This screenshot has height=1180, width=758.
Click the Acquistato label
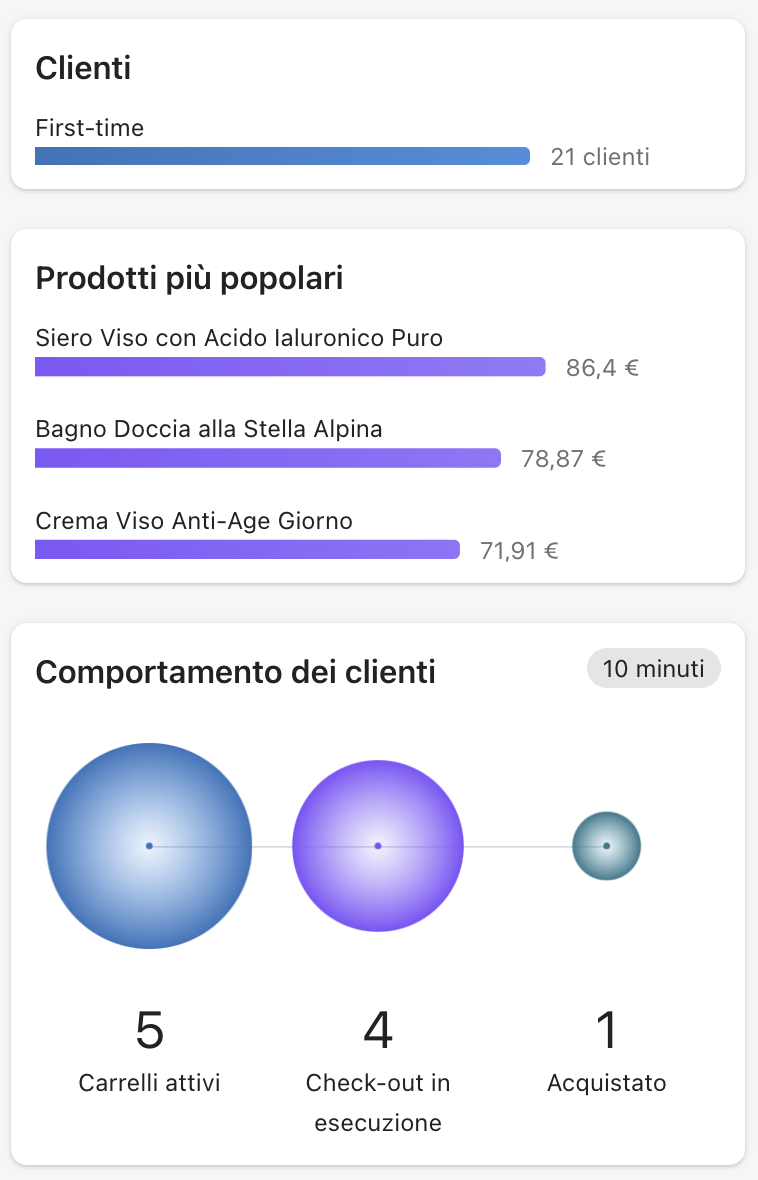point(606,1083)
